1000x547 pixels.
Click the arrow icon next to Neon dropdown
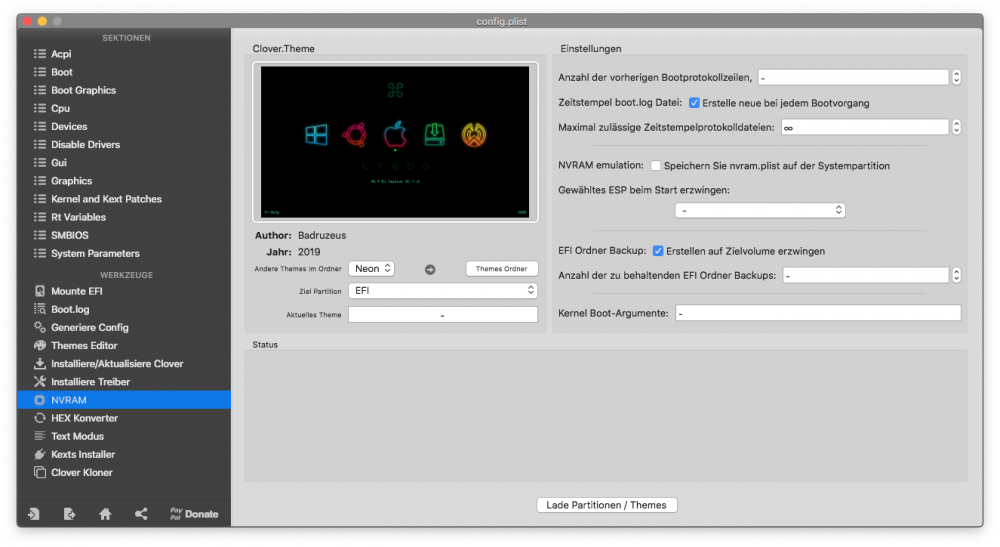[x=430, y=270]
